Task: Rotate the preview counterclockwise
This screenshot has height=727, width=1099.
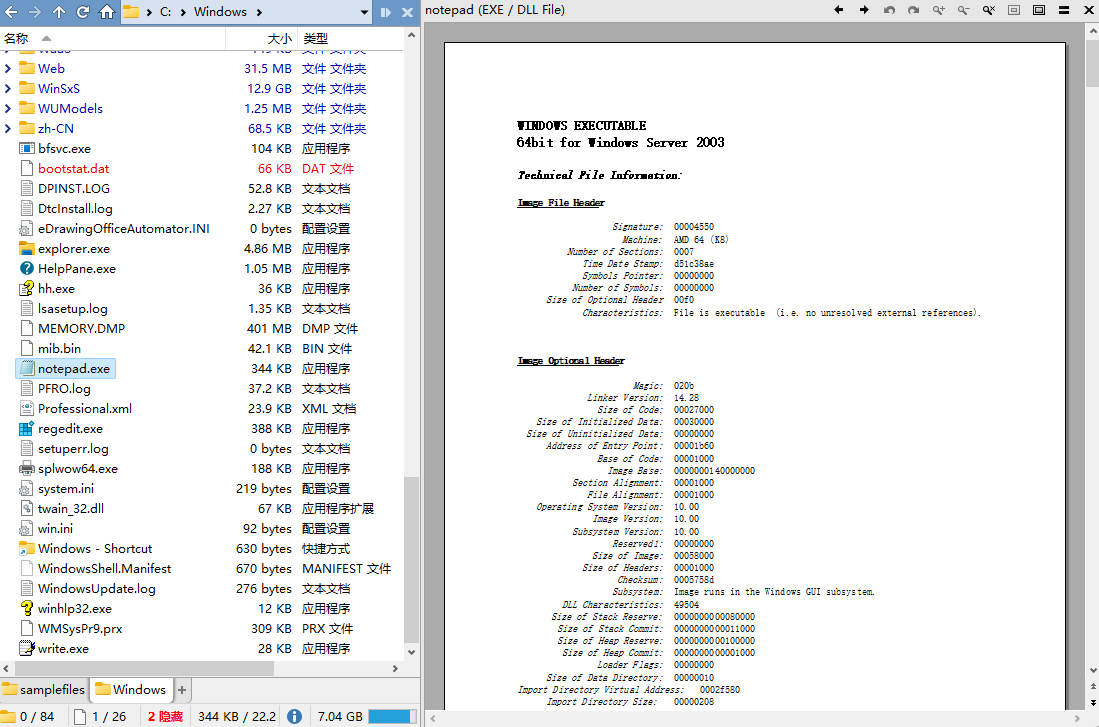Action: pos(889,10)
